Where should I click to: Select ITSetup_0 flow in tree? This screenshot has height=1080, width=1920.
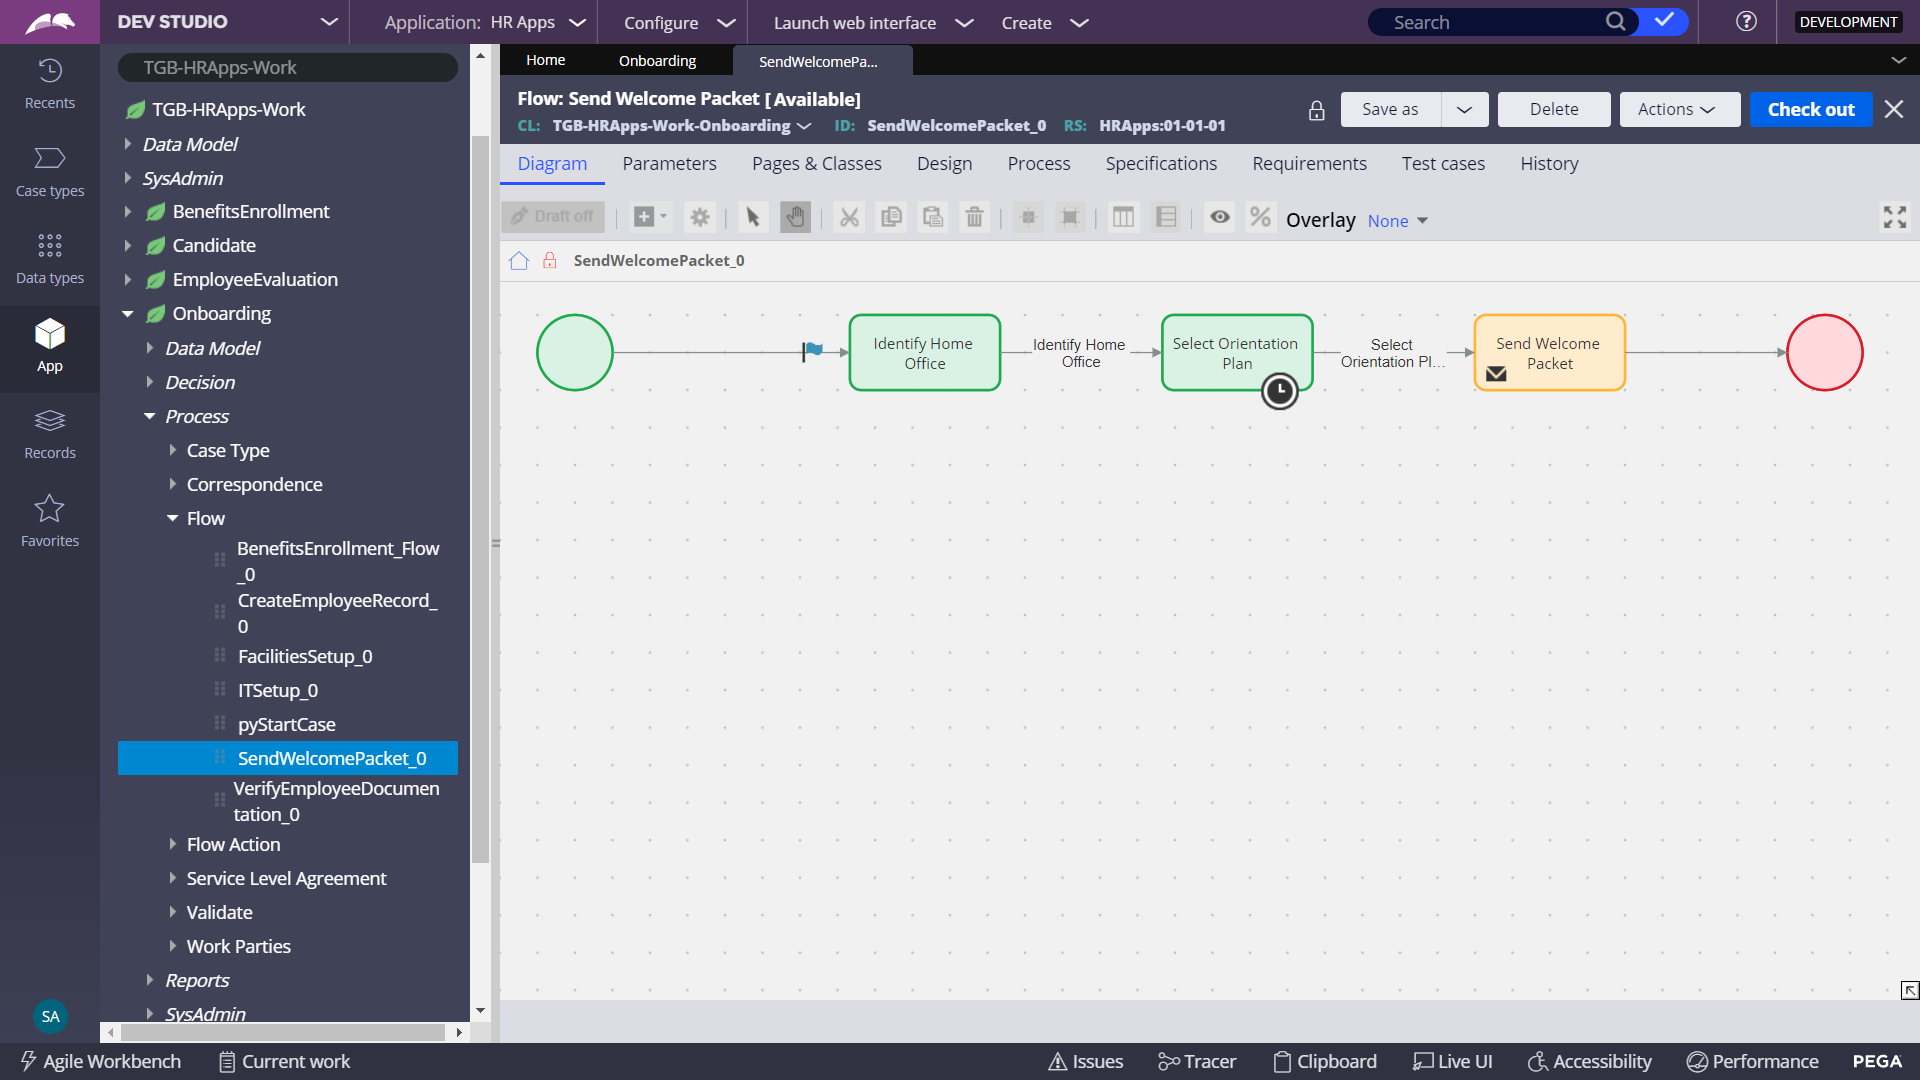277,691
